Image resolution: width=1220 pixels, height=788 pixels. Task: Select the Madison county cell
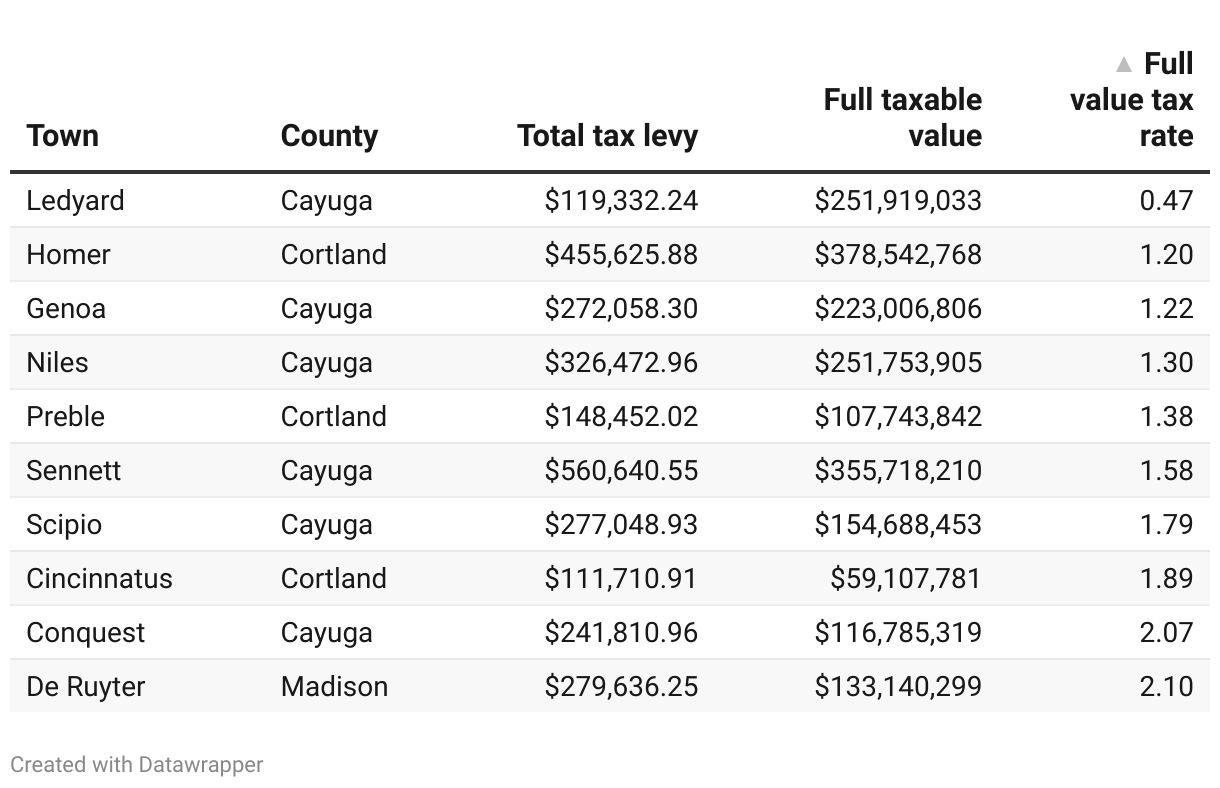tap(334, 686)
